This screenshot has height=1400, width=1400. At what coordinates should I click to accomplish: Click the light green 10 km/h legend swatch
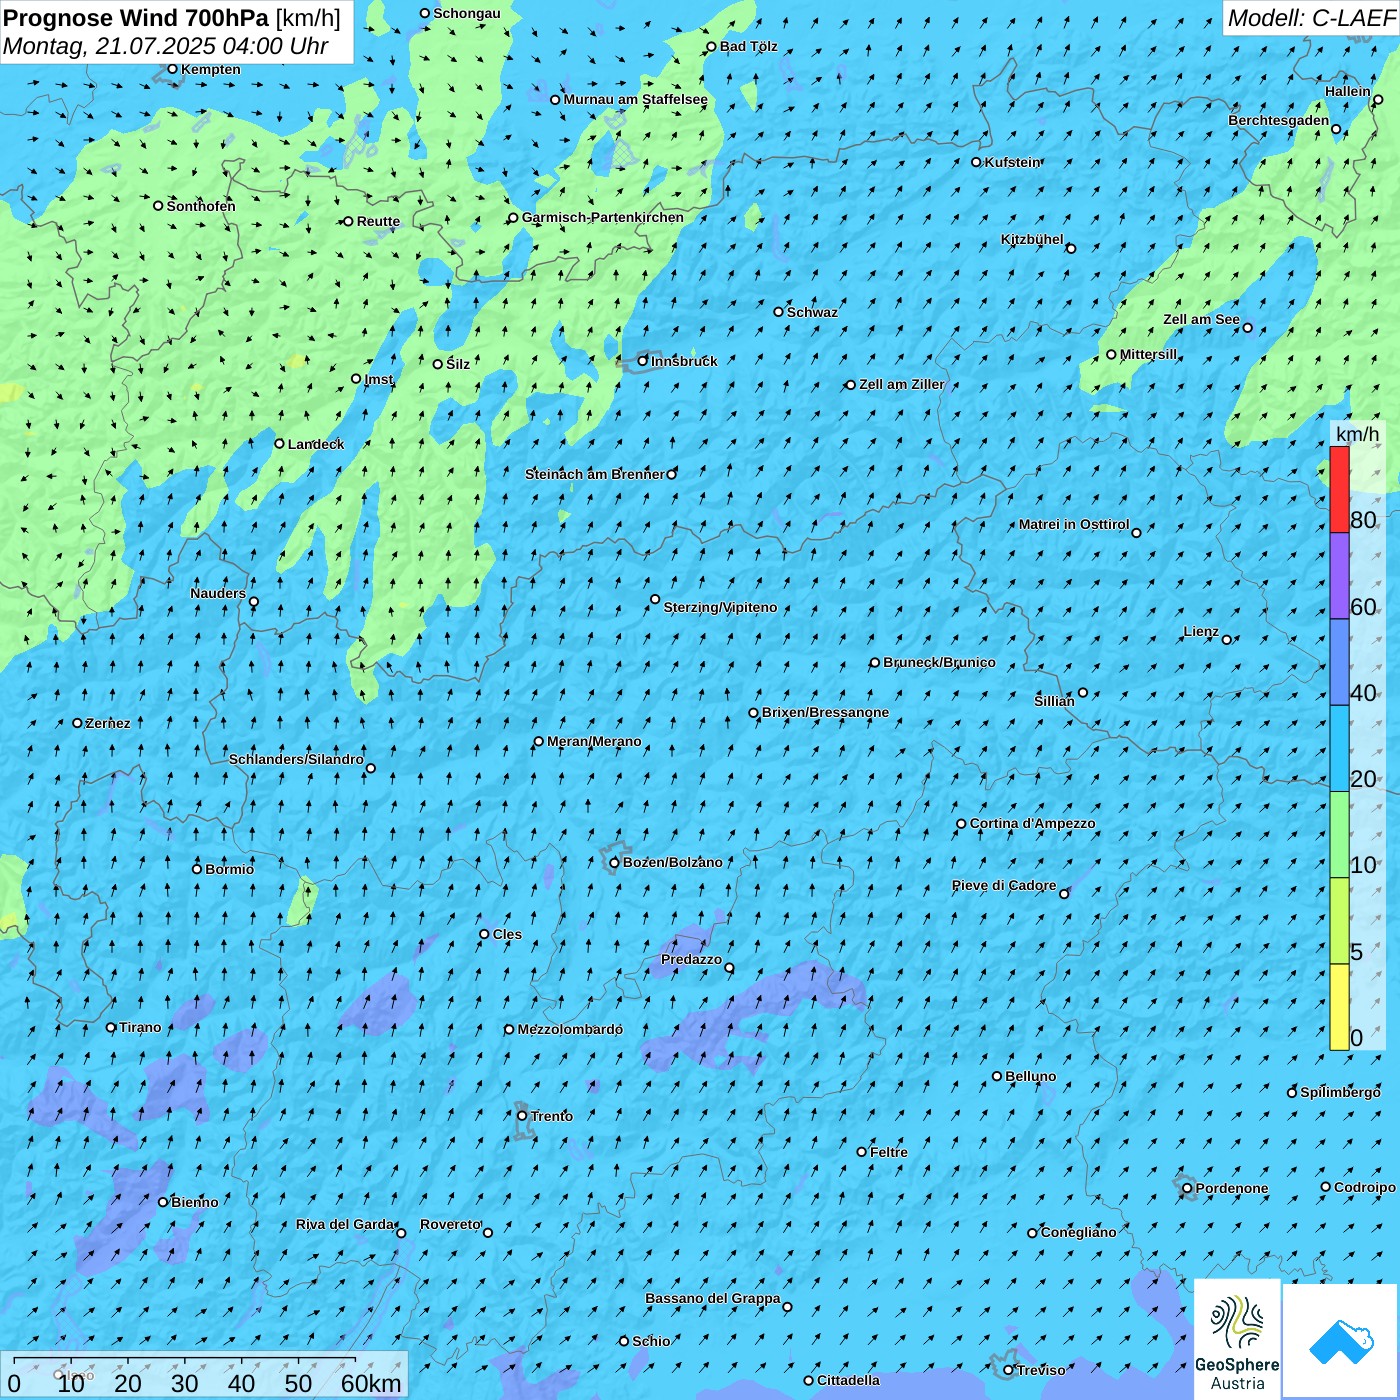click(1339, 835)
